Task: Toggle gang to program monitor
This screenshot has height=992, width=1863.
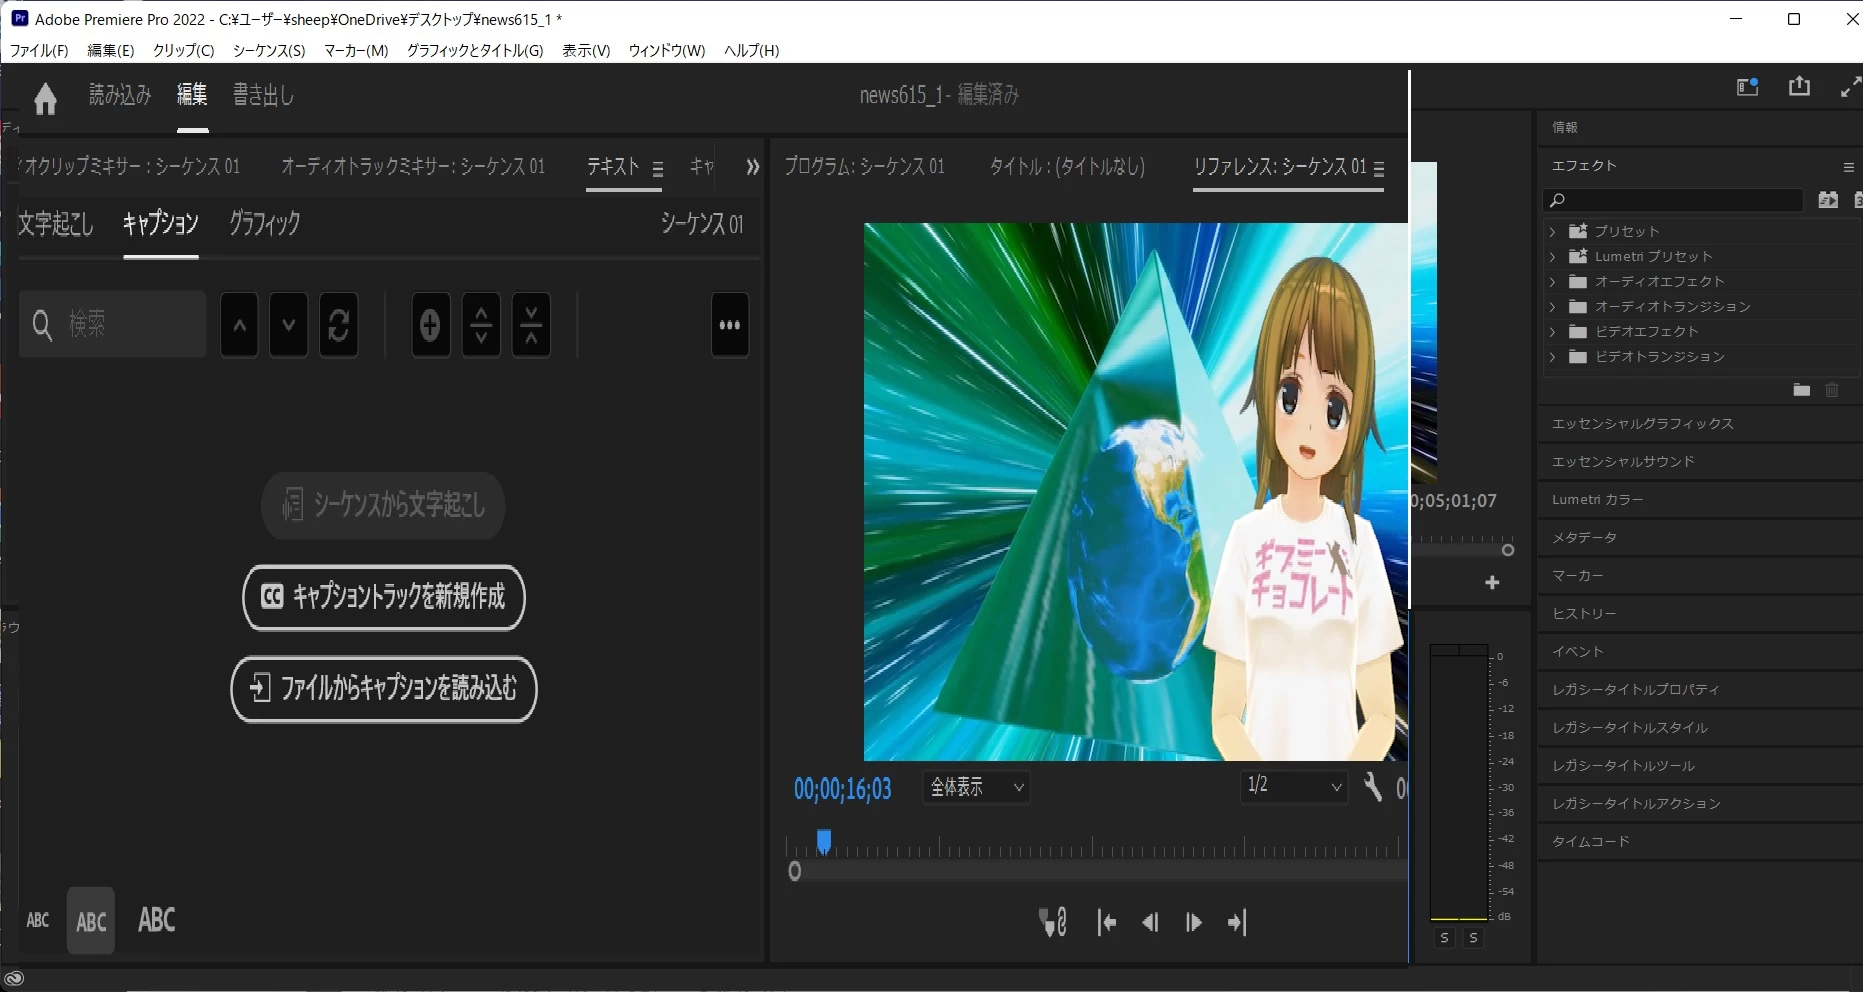Action: click(1054, 922)
